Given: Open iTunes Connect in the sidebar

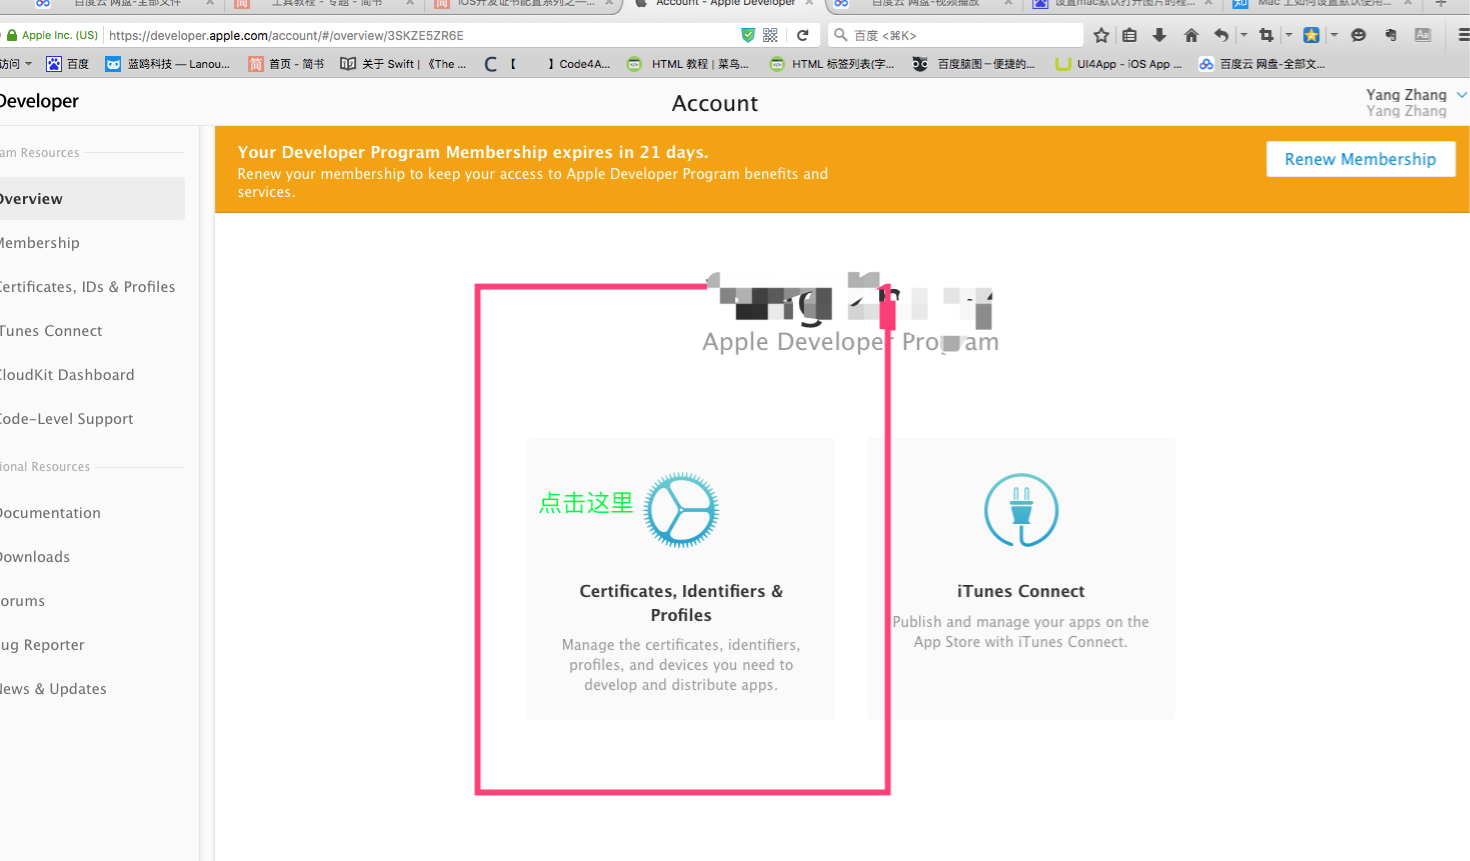Looking at the screenshot, I should 51,331.
